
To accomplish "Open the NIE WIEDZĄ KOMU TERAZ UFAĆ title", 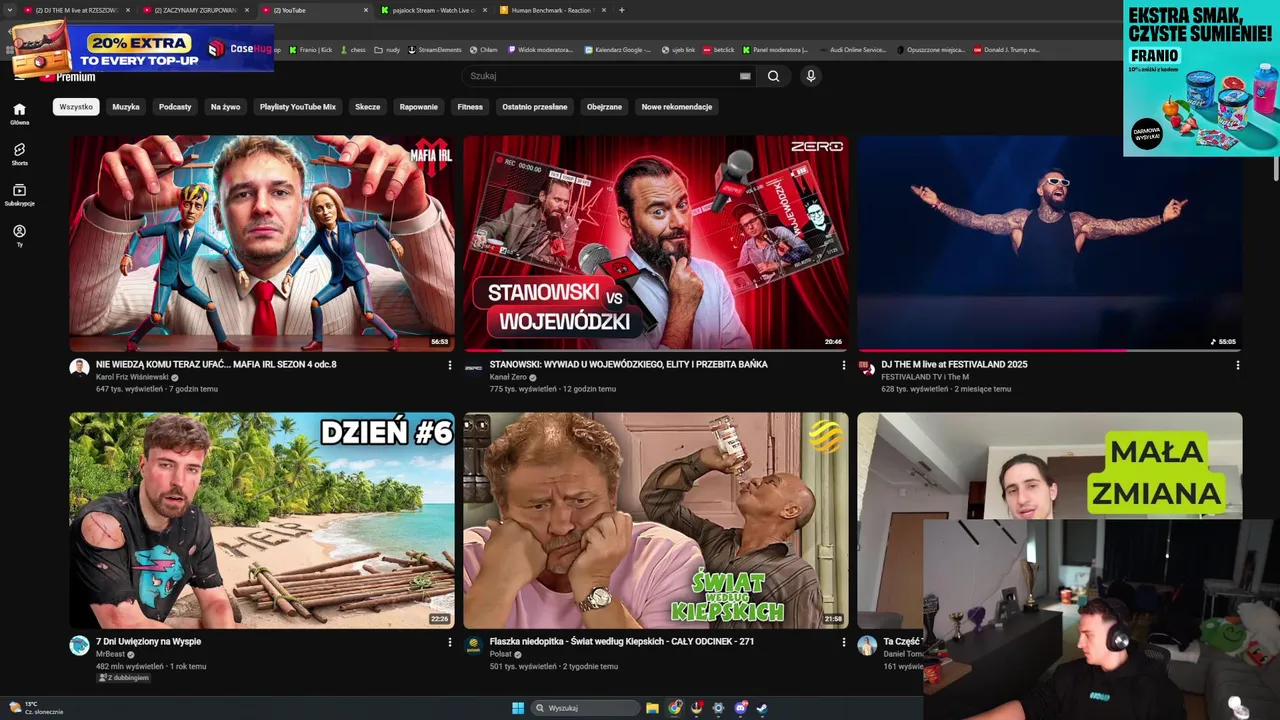I will click(x=216, y=365).
